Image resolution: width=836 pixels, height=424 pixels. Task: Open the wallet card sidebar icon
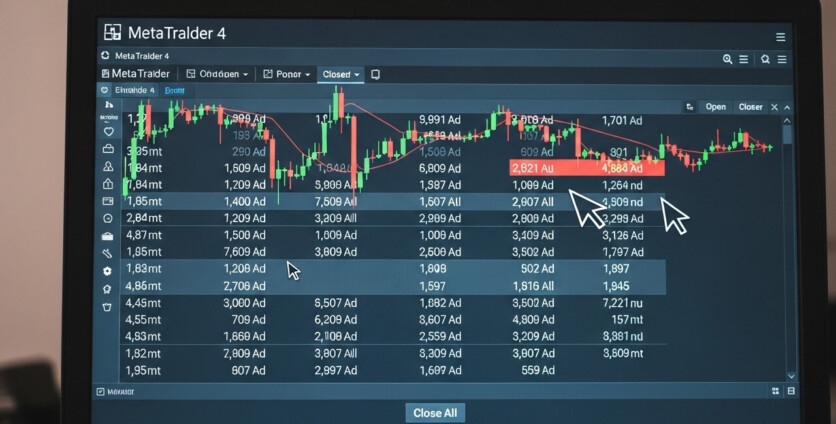point(108,201)
